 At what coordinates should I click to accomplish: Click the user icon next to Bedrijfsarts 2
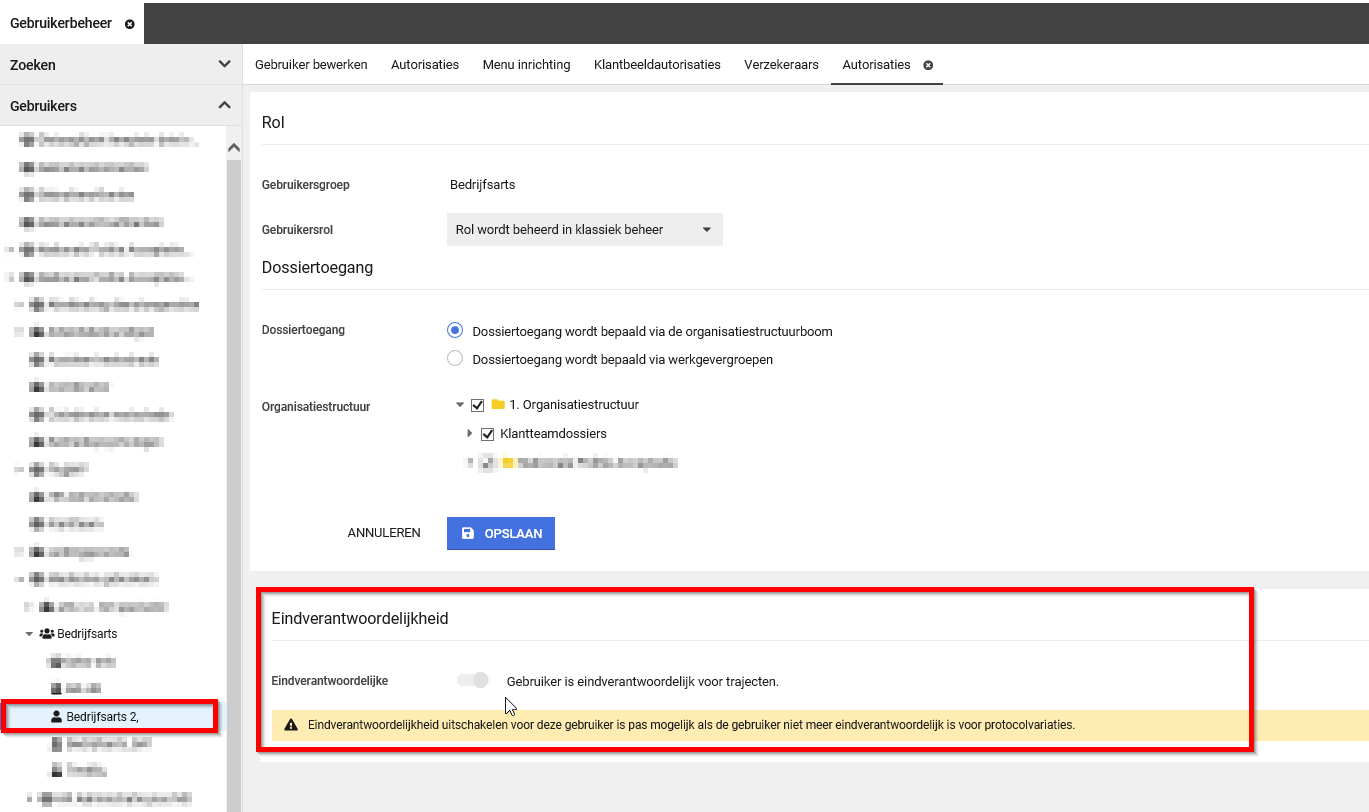(x=56, y=716)
